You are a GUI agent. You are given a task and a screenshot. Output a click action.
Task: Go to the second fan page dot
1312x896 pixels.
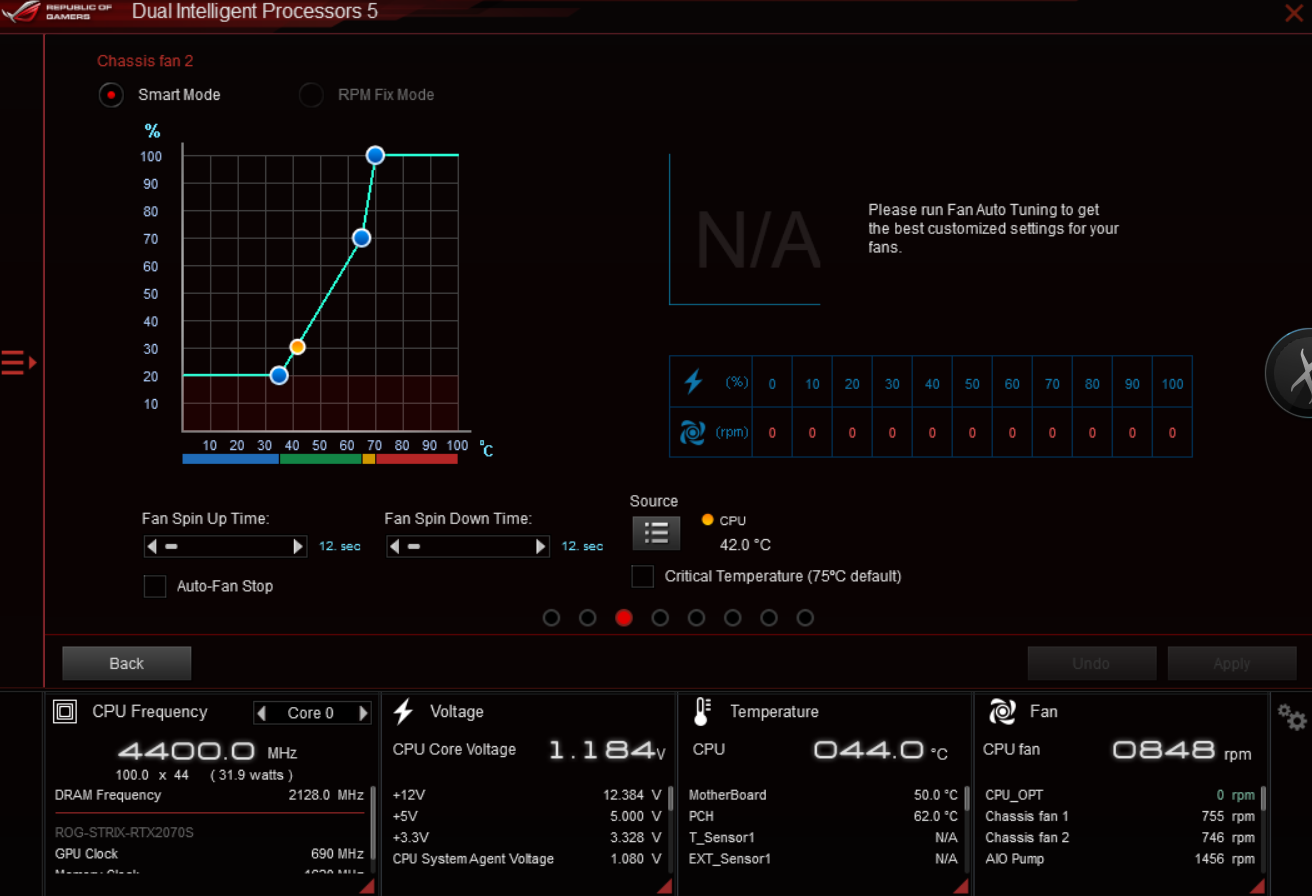pyautogui.click(x=588, y=618)
